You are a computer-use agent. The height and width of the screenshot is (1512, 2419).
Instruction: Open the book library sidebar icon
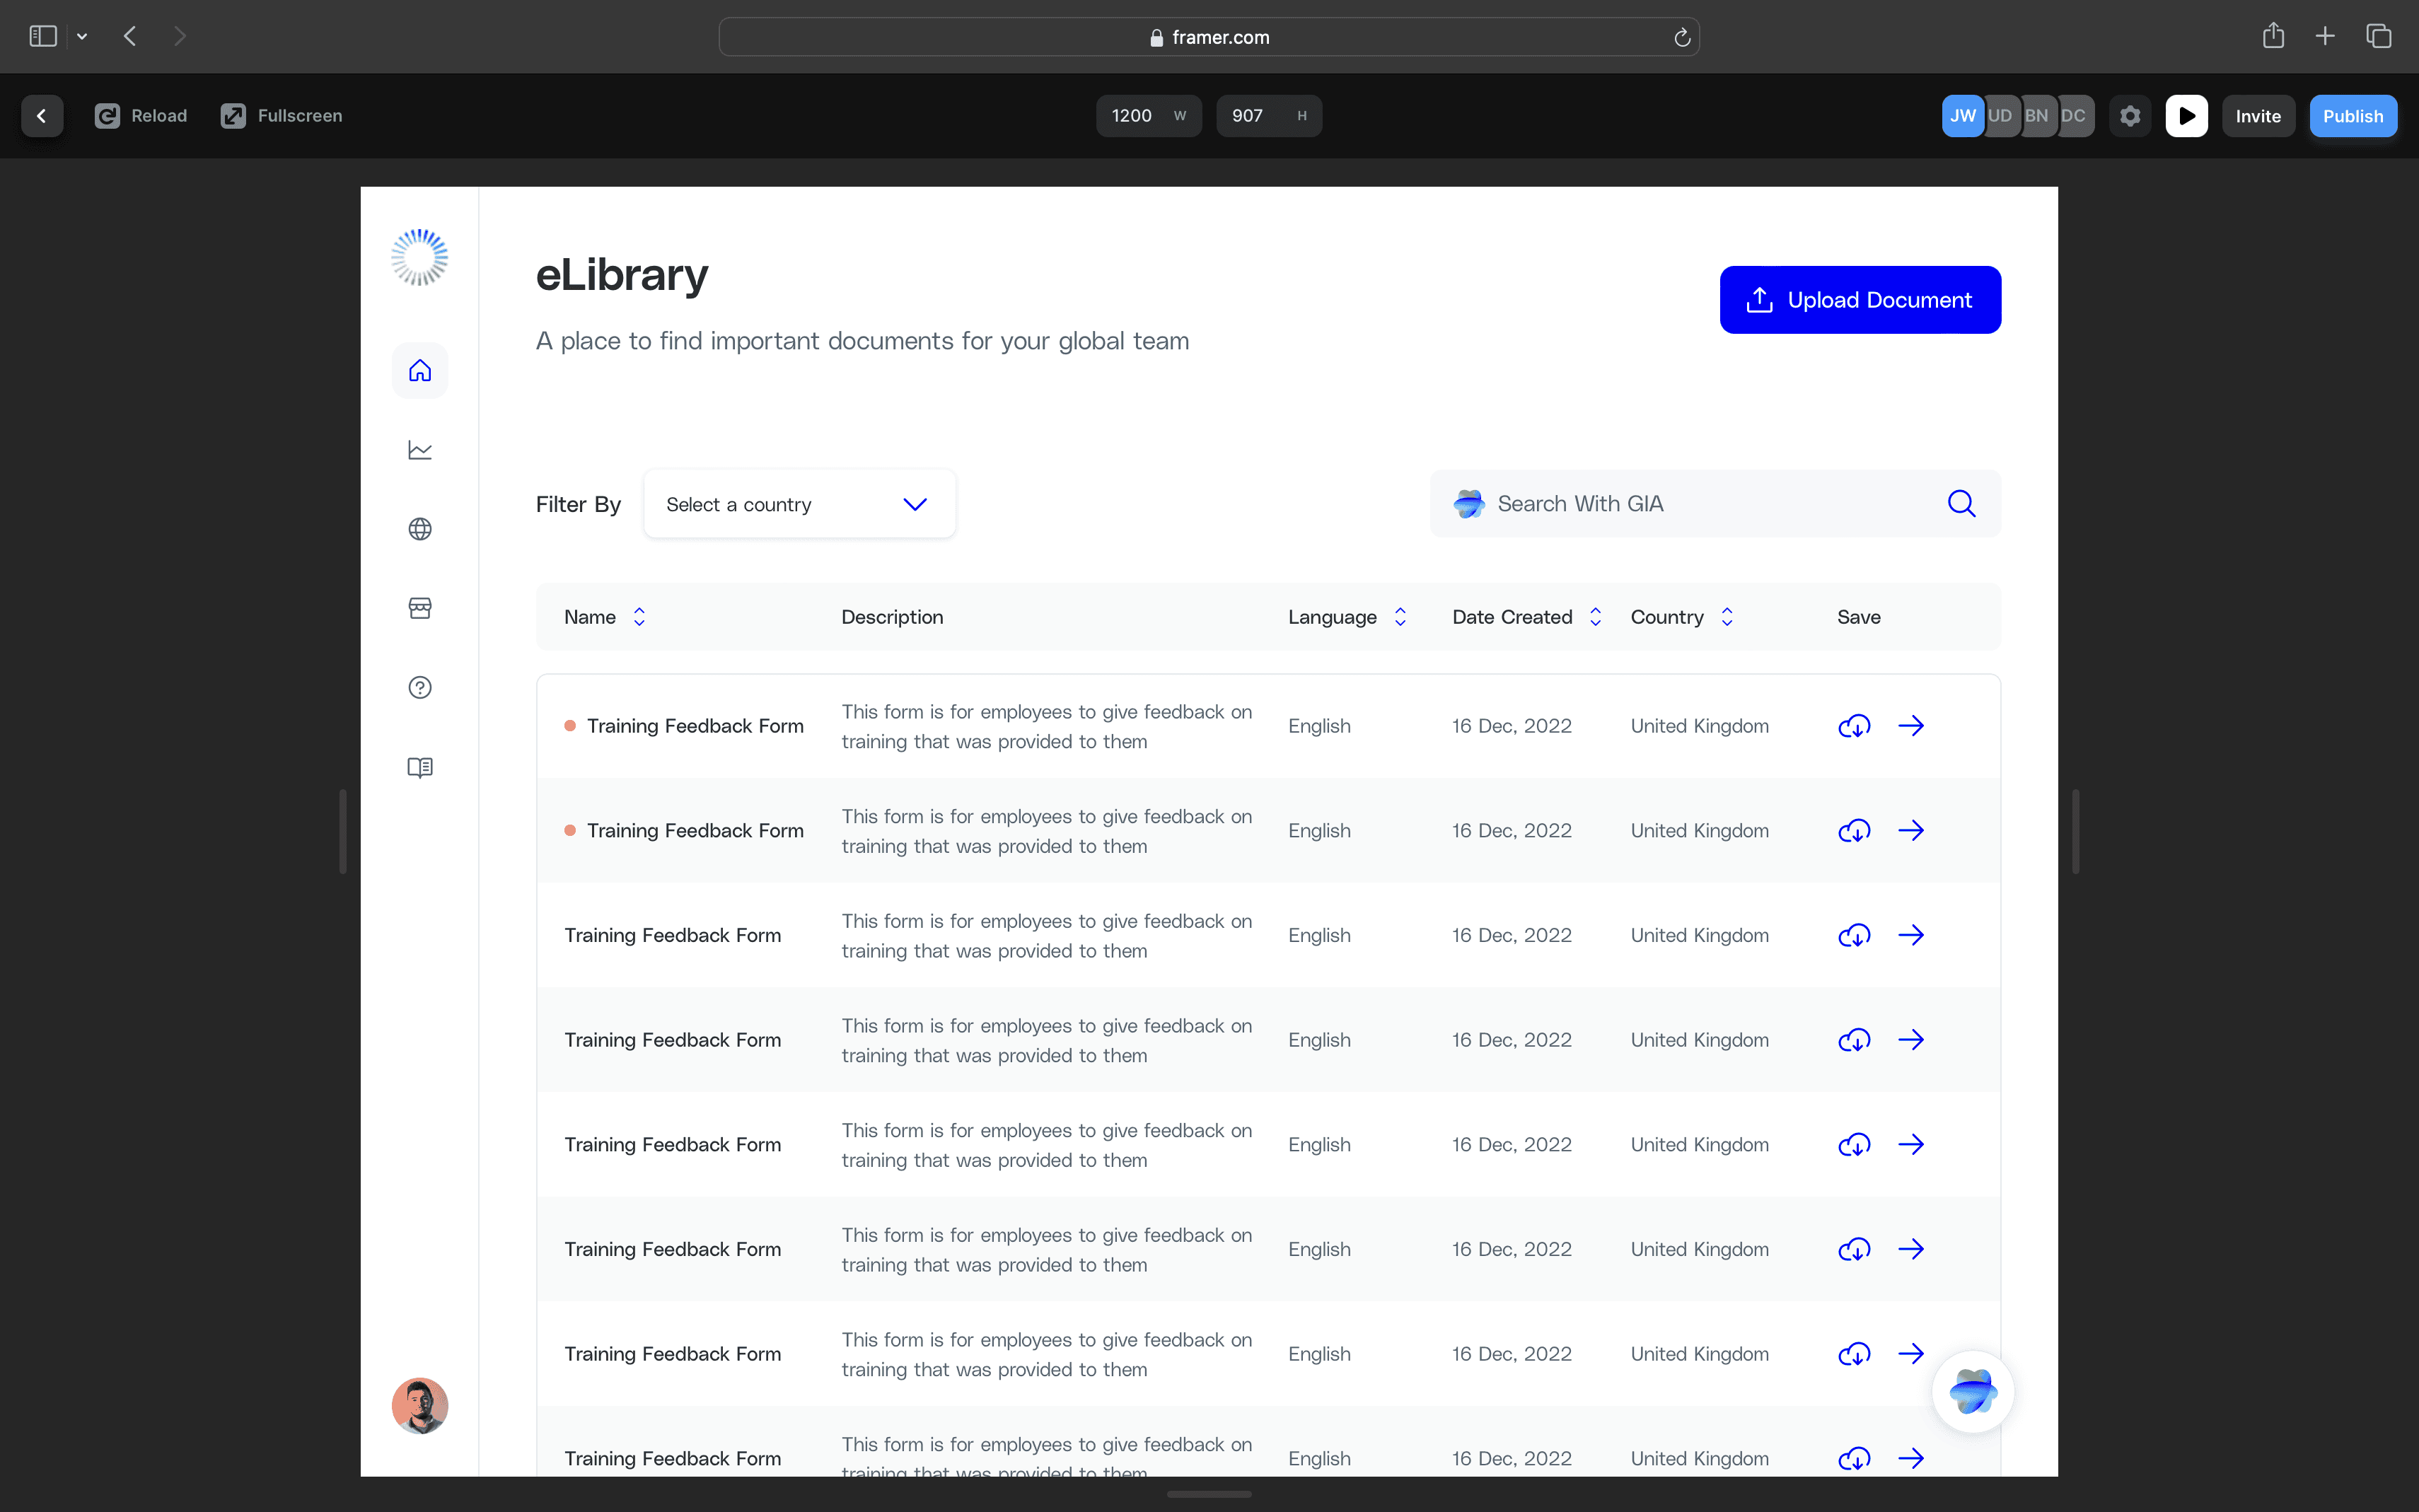click(x=419, y=767)
